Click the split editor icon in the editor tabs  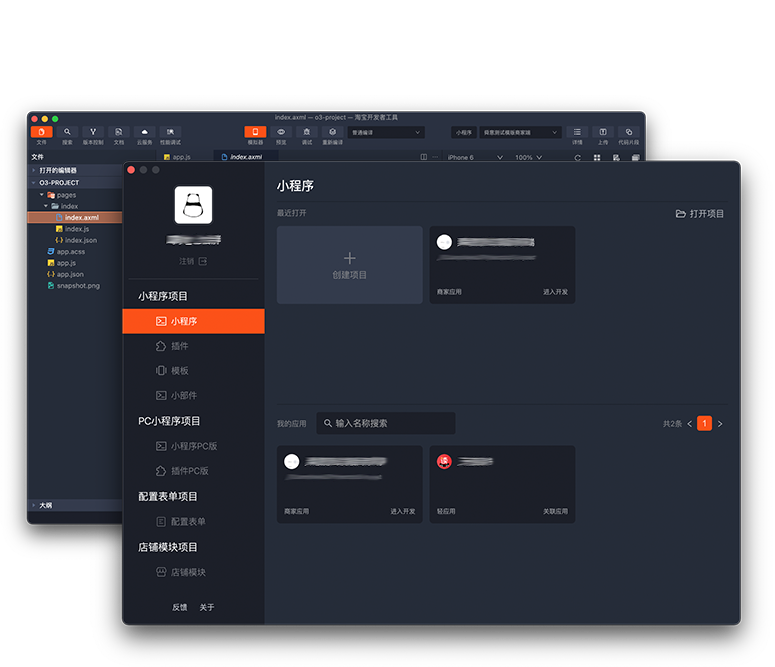click(424, 157)
